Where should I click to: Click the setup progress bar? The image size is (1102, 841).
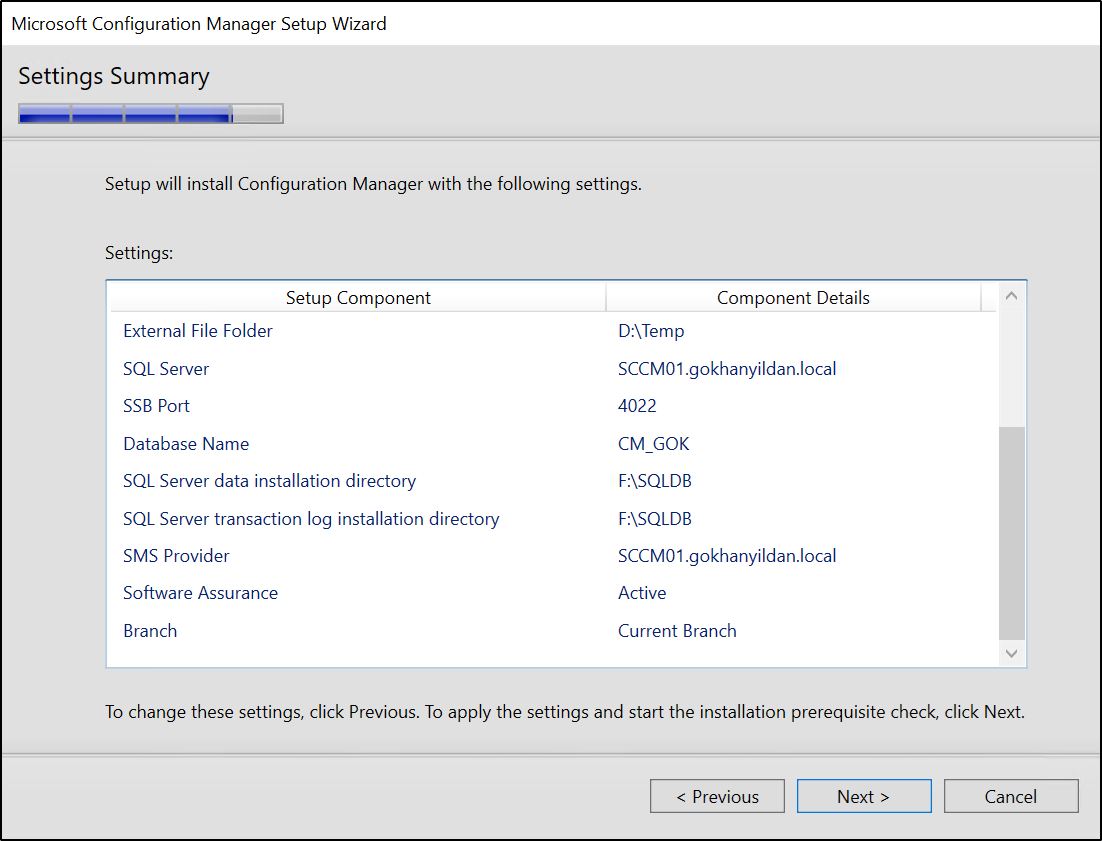[151, 114]
